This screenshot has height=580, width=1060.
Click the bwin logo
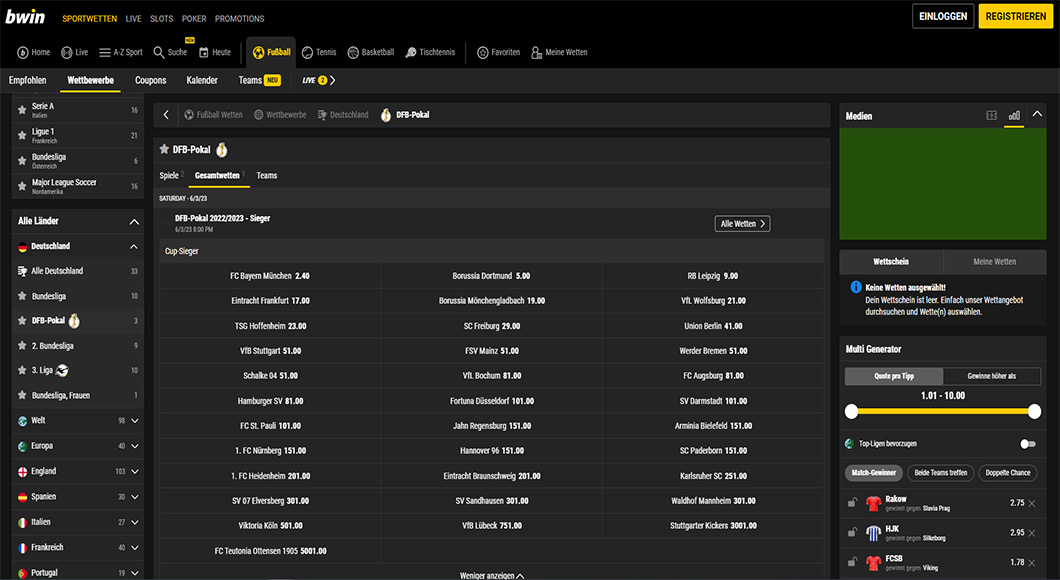(25, 16)
